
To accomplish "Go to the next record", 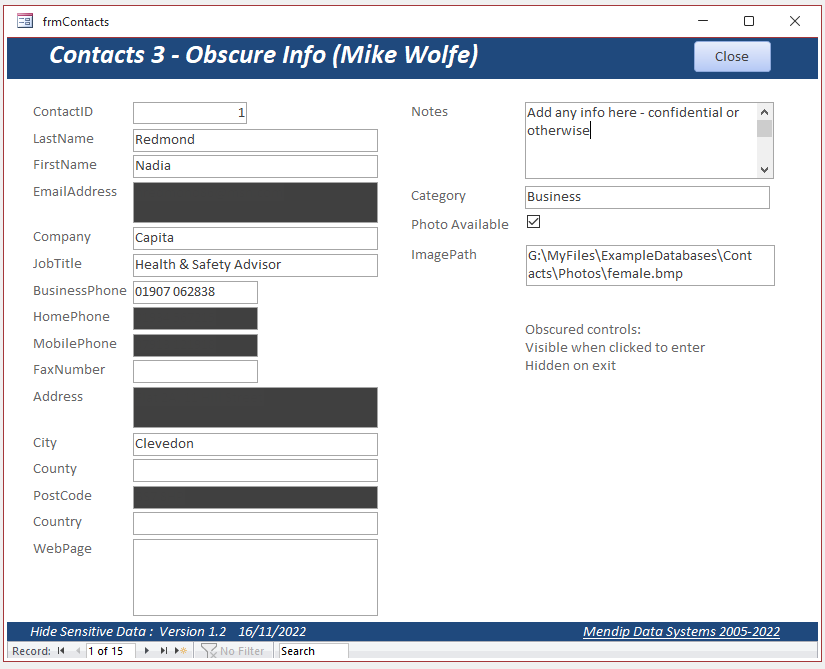I will point(147,651).
